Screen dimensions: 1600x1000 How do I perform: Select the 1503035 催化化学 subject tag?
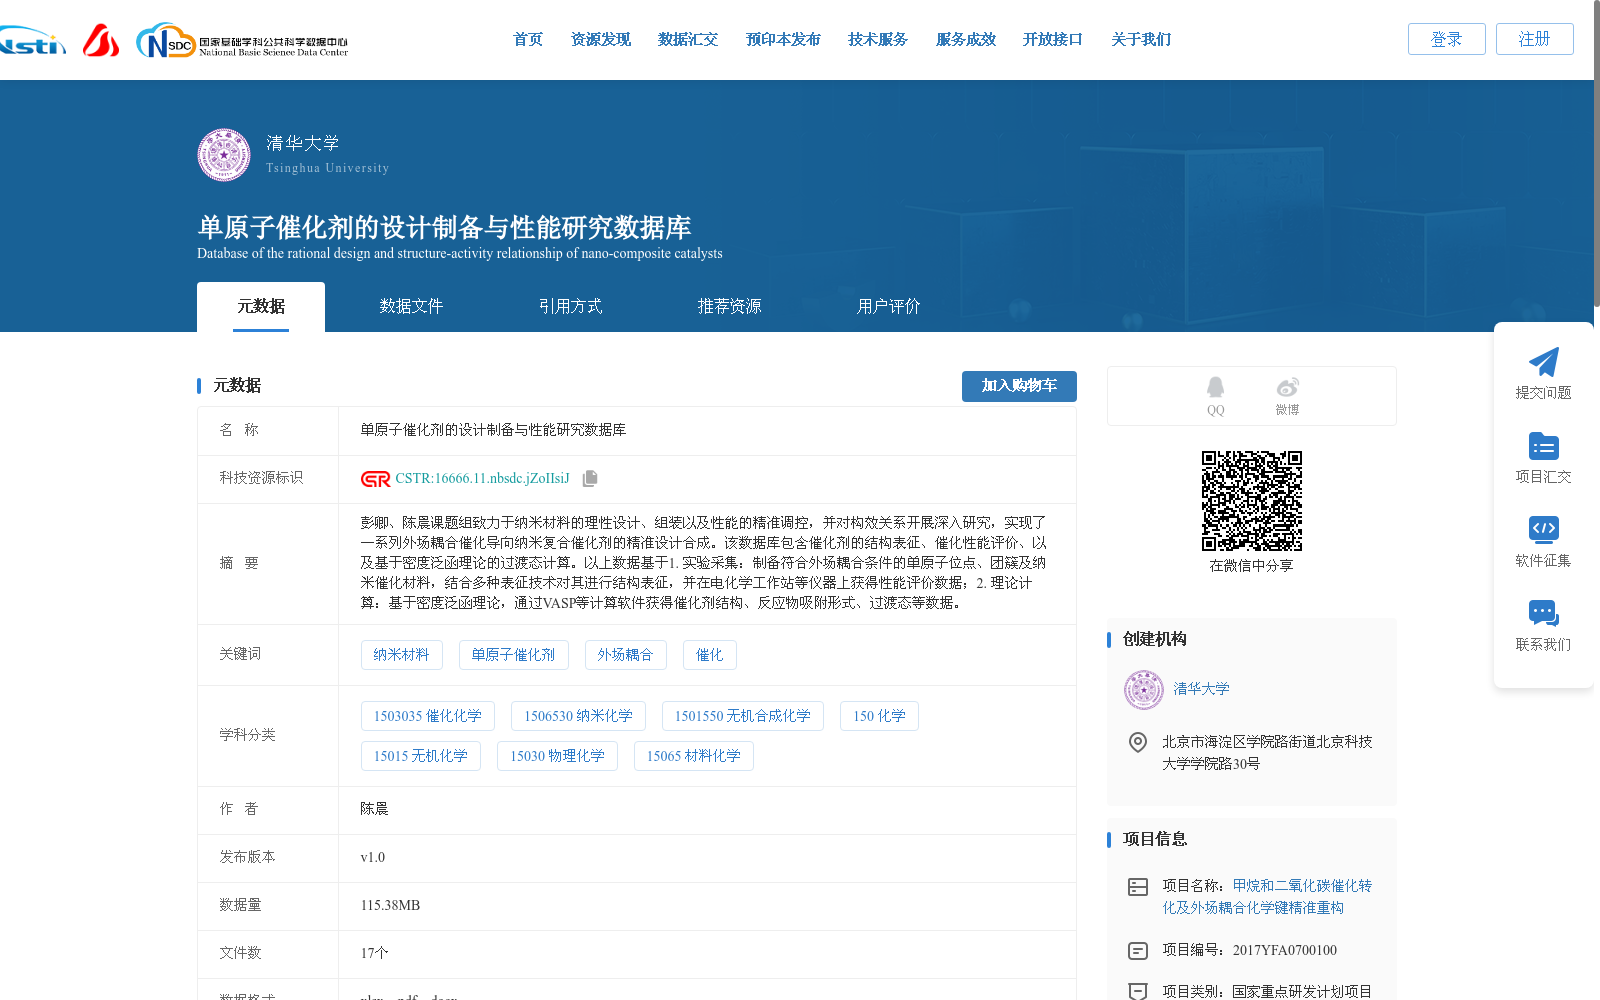427,716
